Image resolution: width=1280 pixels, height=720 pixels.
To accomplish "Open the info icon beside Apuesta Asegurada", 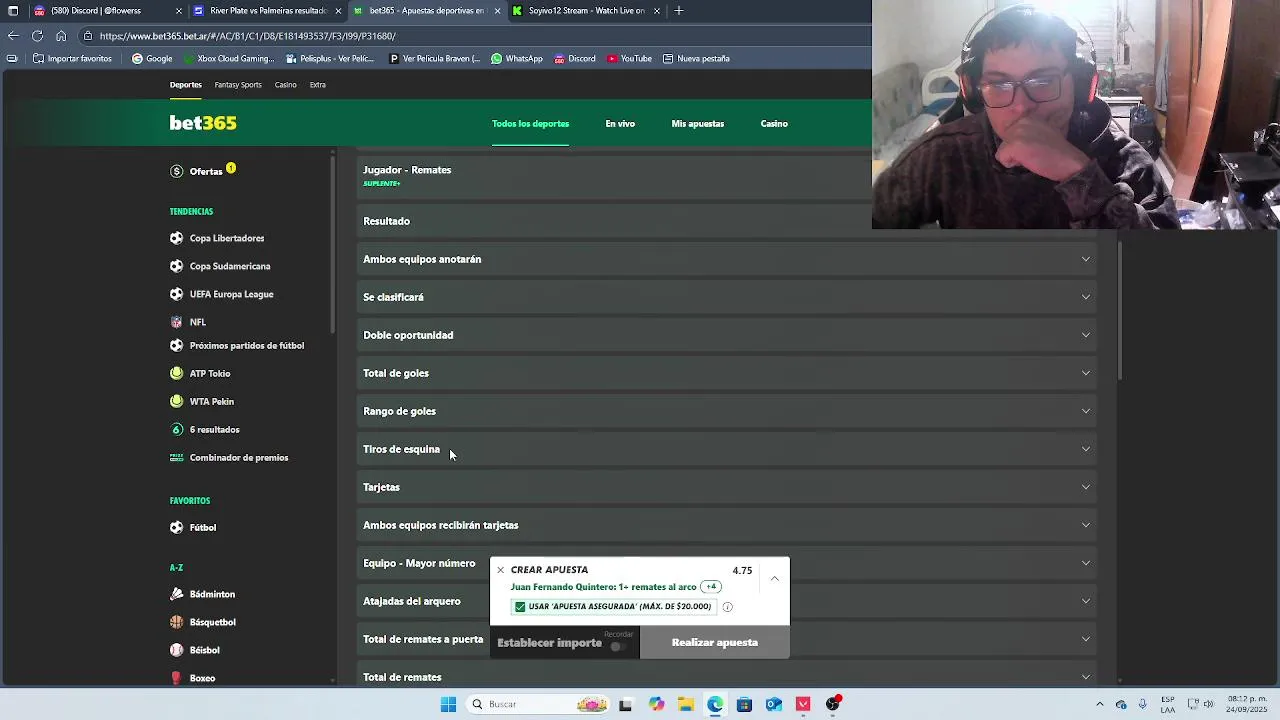I will 727,607.
